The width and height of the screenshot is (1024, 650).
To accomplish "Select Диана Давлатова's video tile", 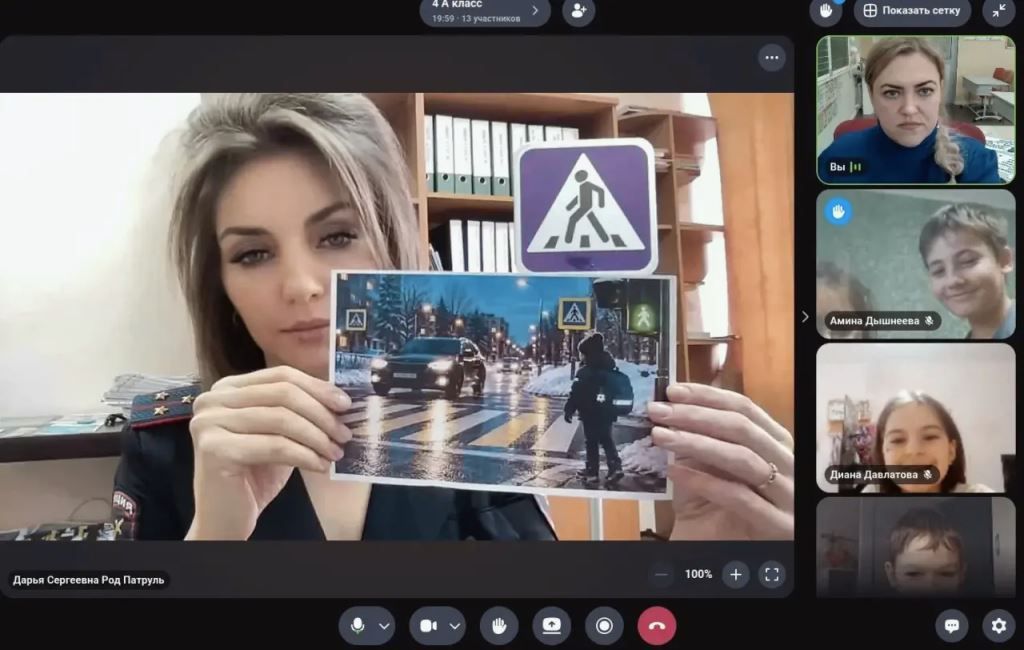I will (916, 418).
